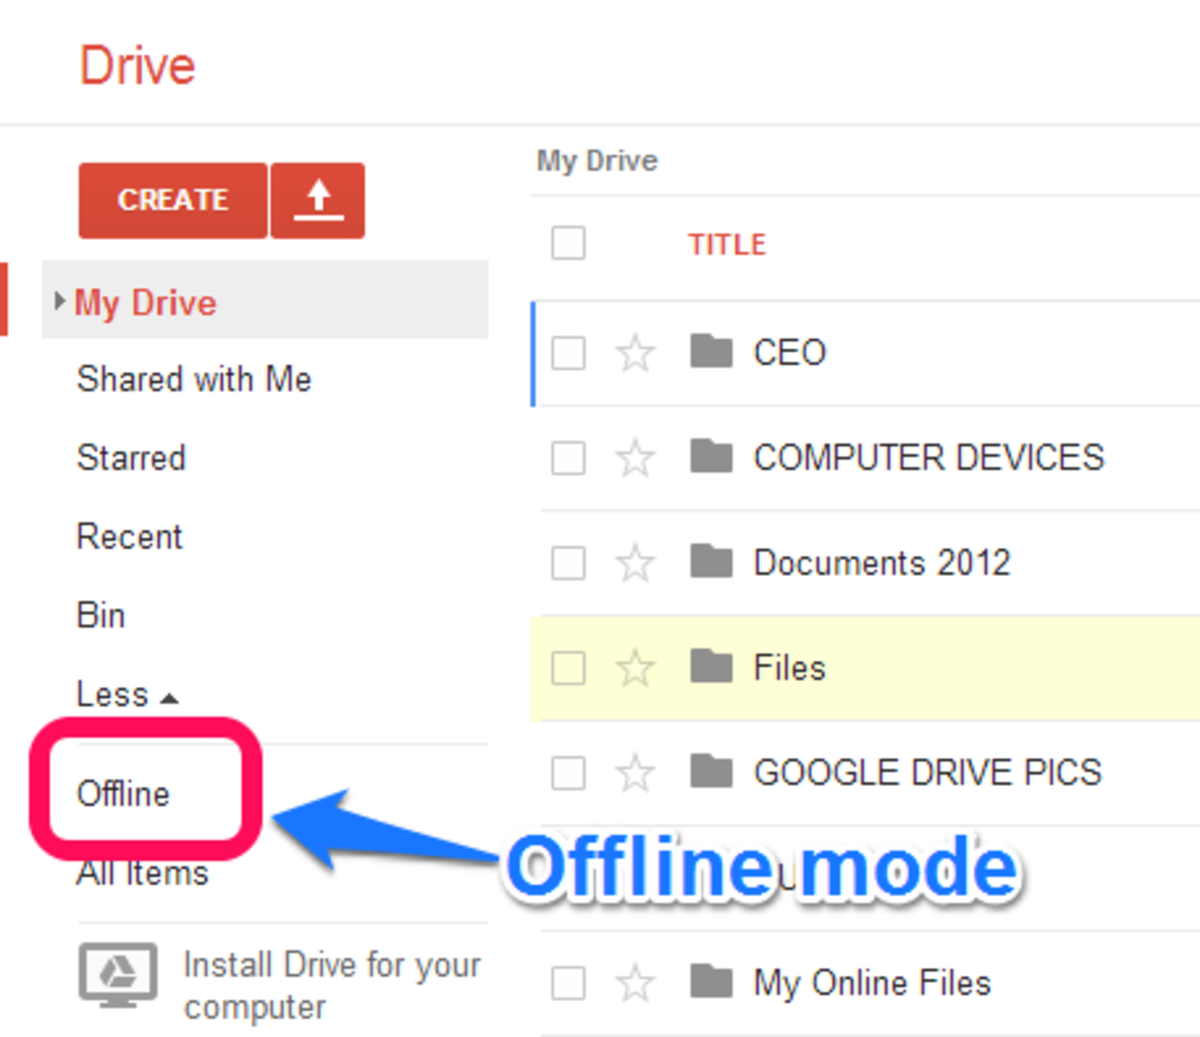Click the My Online Files folder icon

pyautogui.click(x=712, y=981)
